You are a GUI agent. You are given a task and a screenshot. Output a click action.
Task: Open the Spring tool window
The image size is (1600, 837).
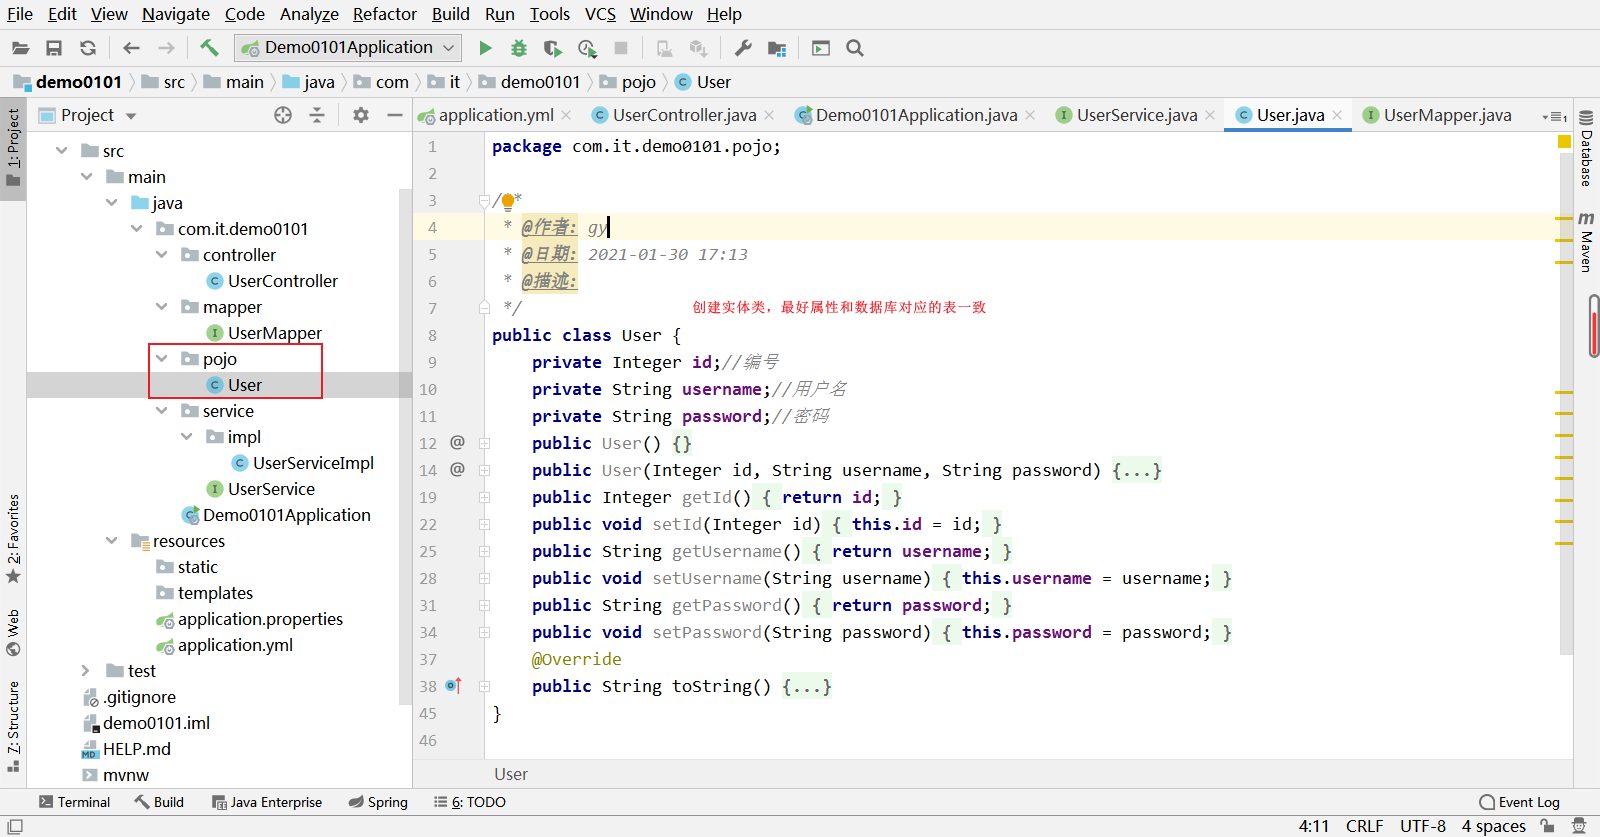[x=378, y=802]
